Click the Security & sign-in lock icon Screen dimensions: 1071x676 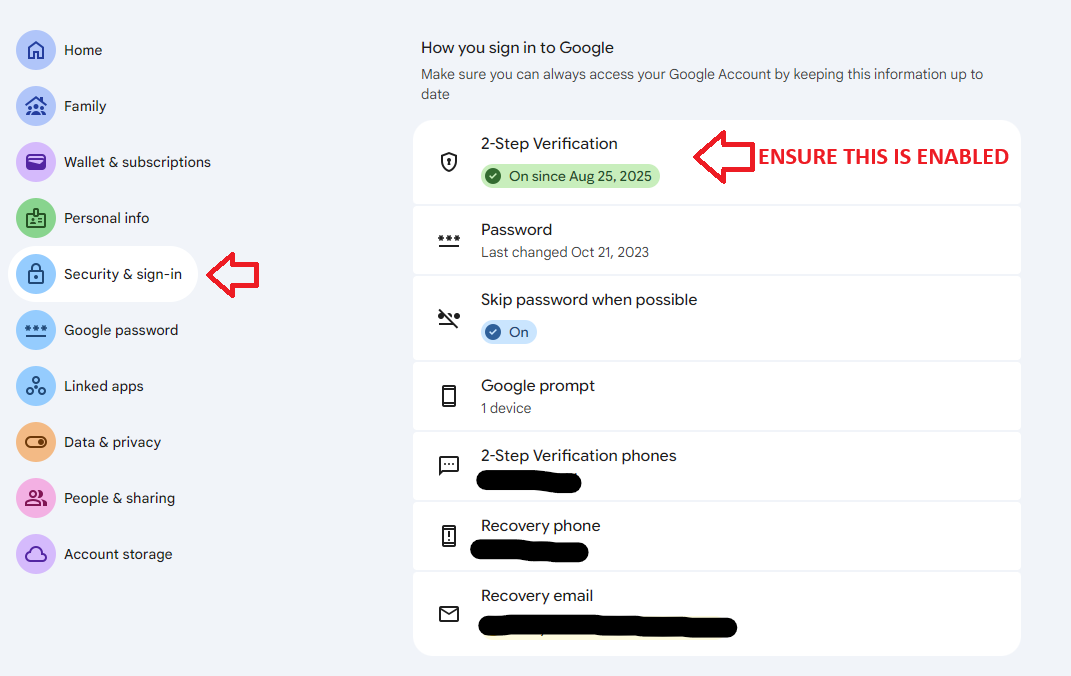(x=36, y=274)
